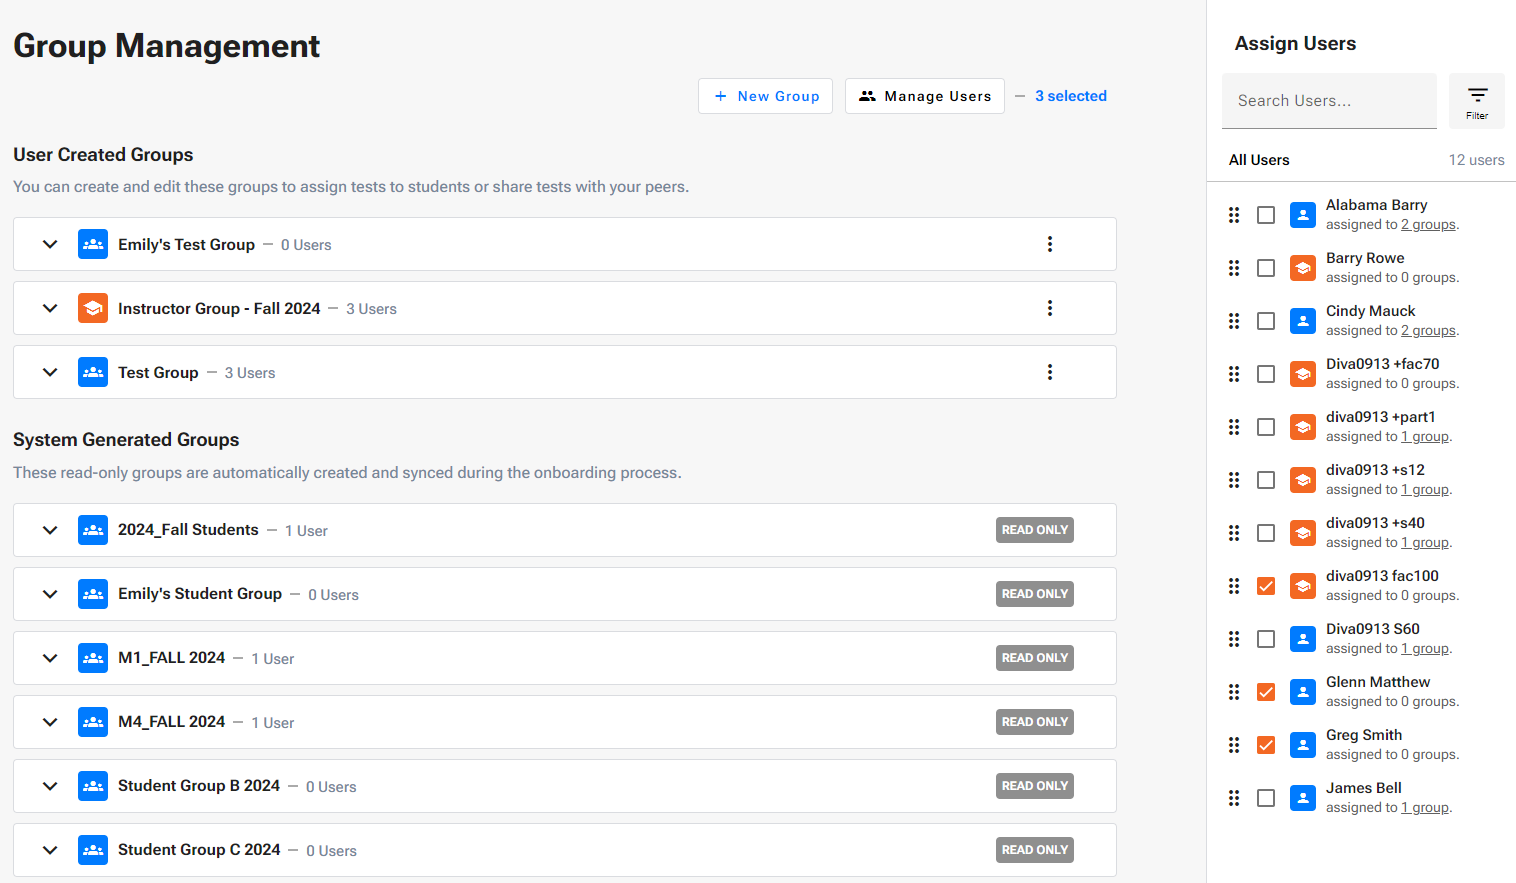This screenshot has height=883, width=1516.
Task: Click into the Search Users field
Action: point(1328,101)
